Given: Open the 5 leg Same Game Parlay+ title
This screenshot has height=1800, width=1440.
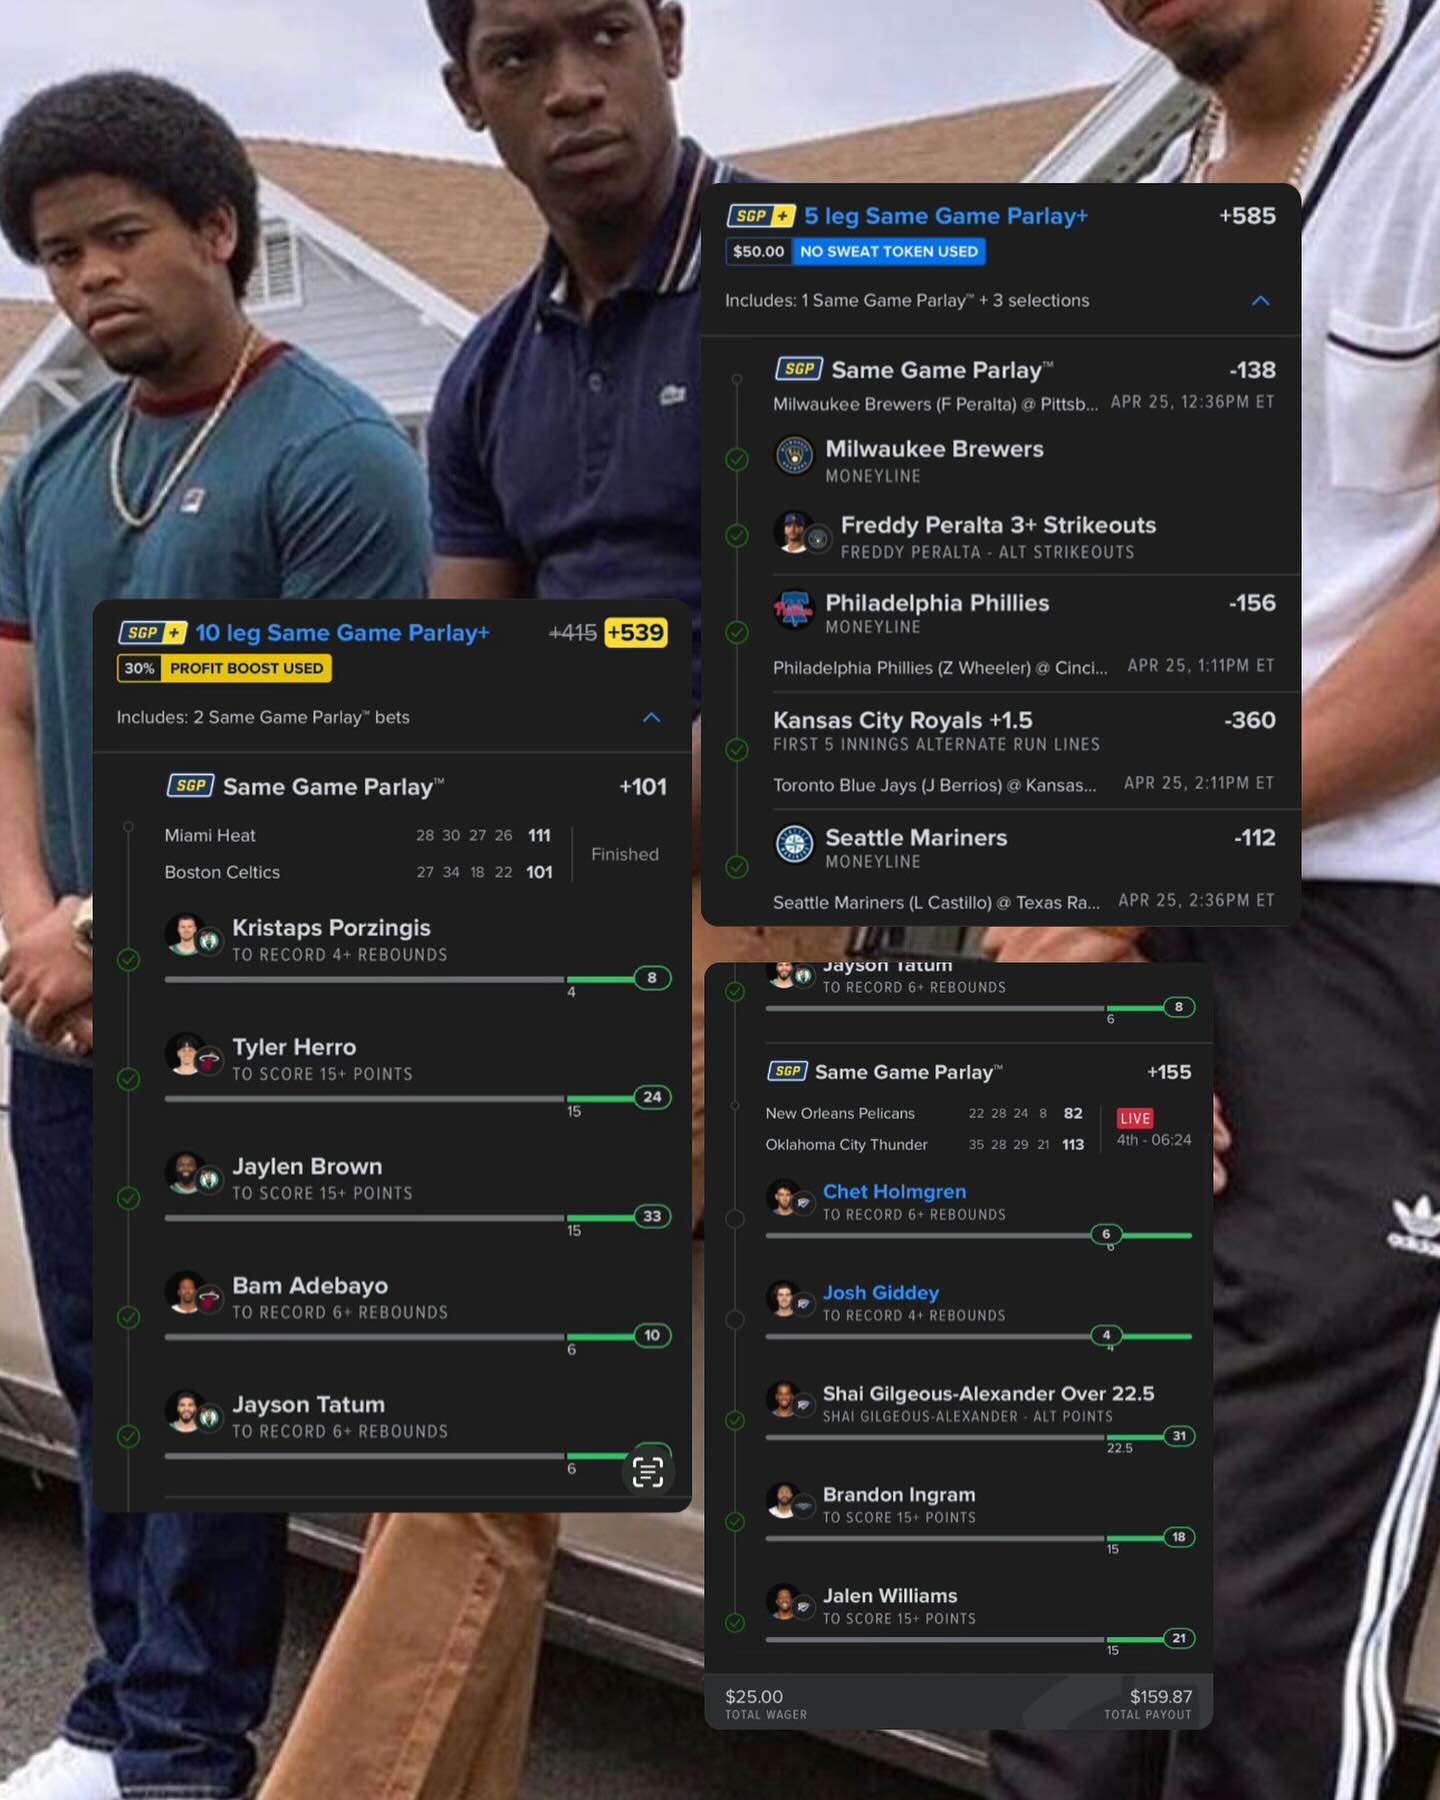Looking at the screenshot, I should 946,216.
